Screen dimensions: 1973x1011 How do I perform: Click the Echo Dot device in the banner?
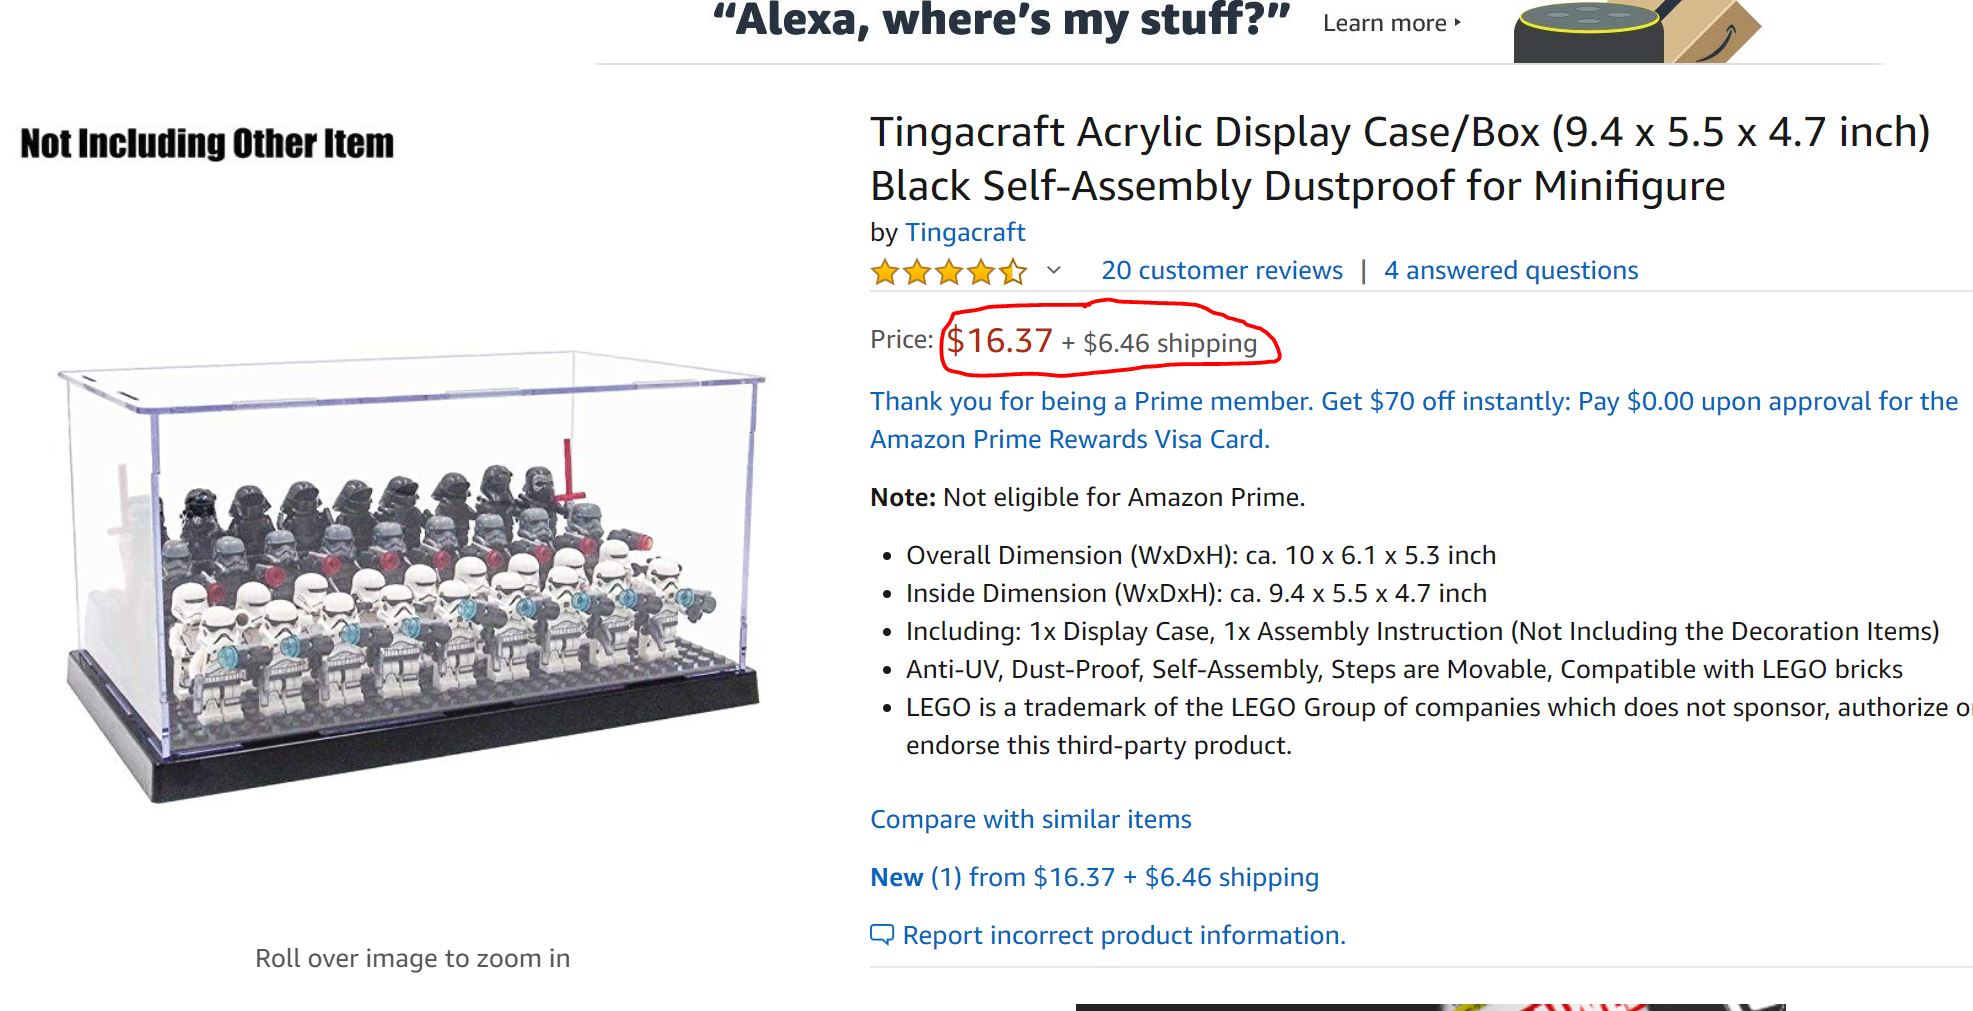coord(1585,34)
